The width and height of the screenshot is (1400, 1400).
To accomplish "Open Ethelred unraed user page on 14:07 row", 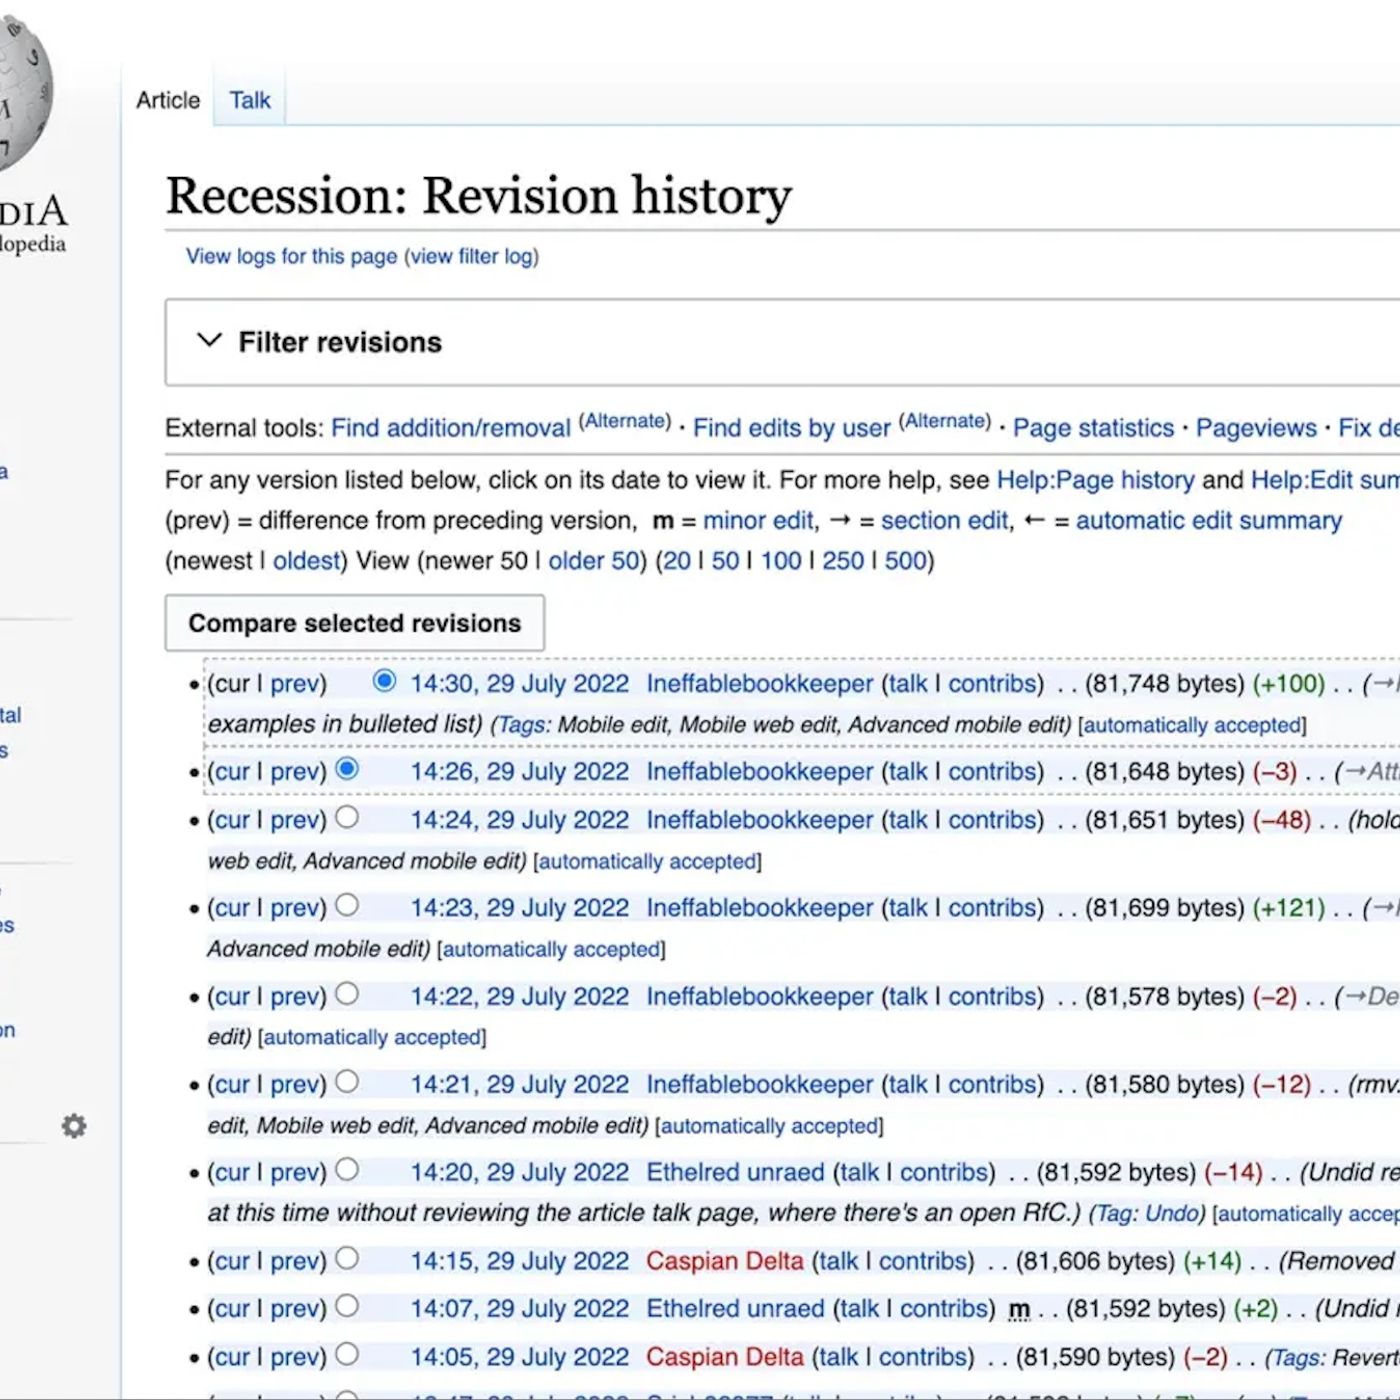I will pos(735,1308).
